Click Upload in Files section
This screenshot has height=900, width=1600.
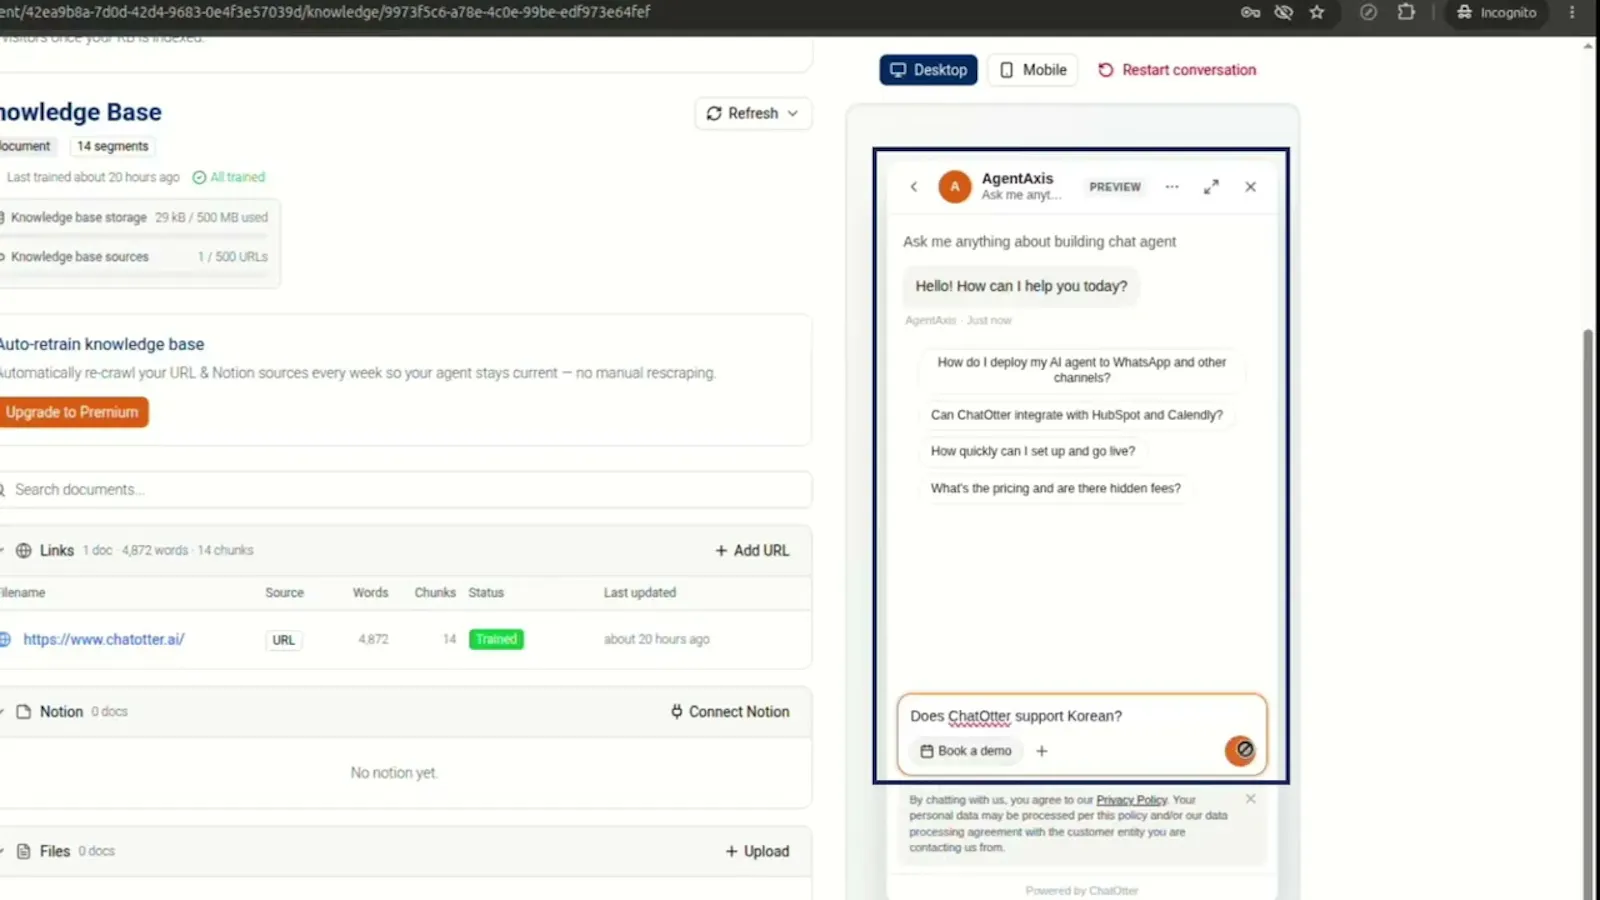[757, 851]
